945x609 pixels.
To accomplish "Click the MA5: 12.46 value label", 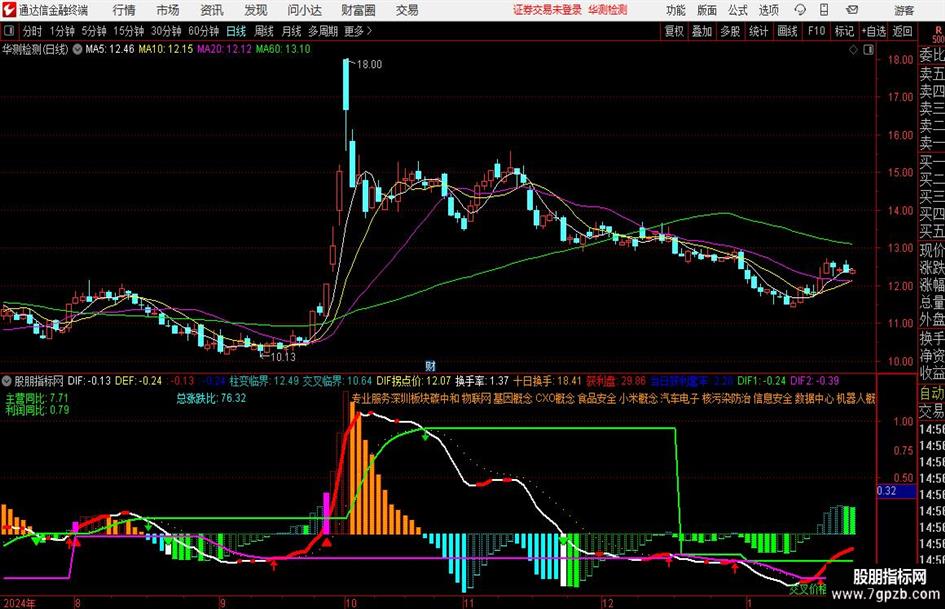I will (x=110, y=49).
